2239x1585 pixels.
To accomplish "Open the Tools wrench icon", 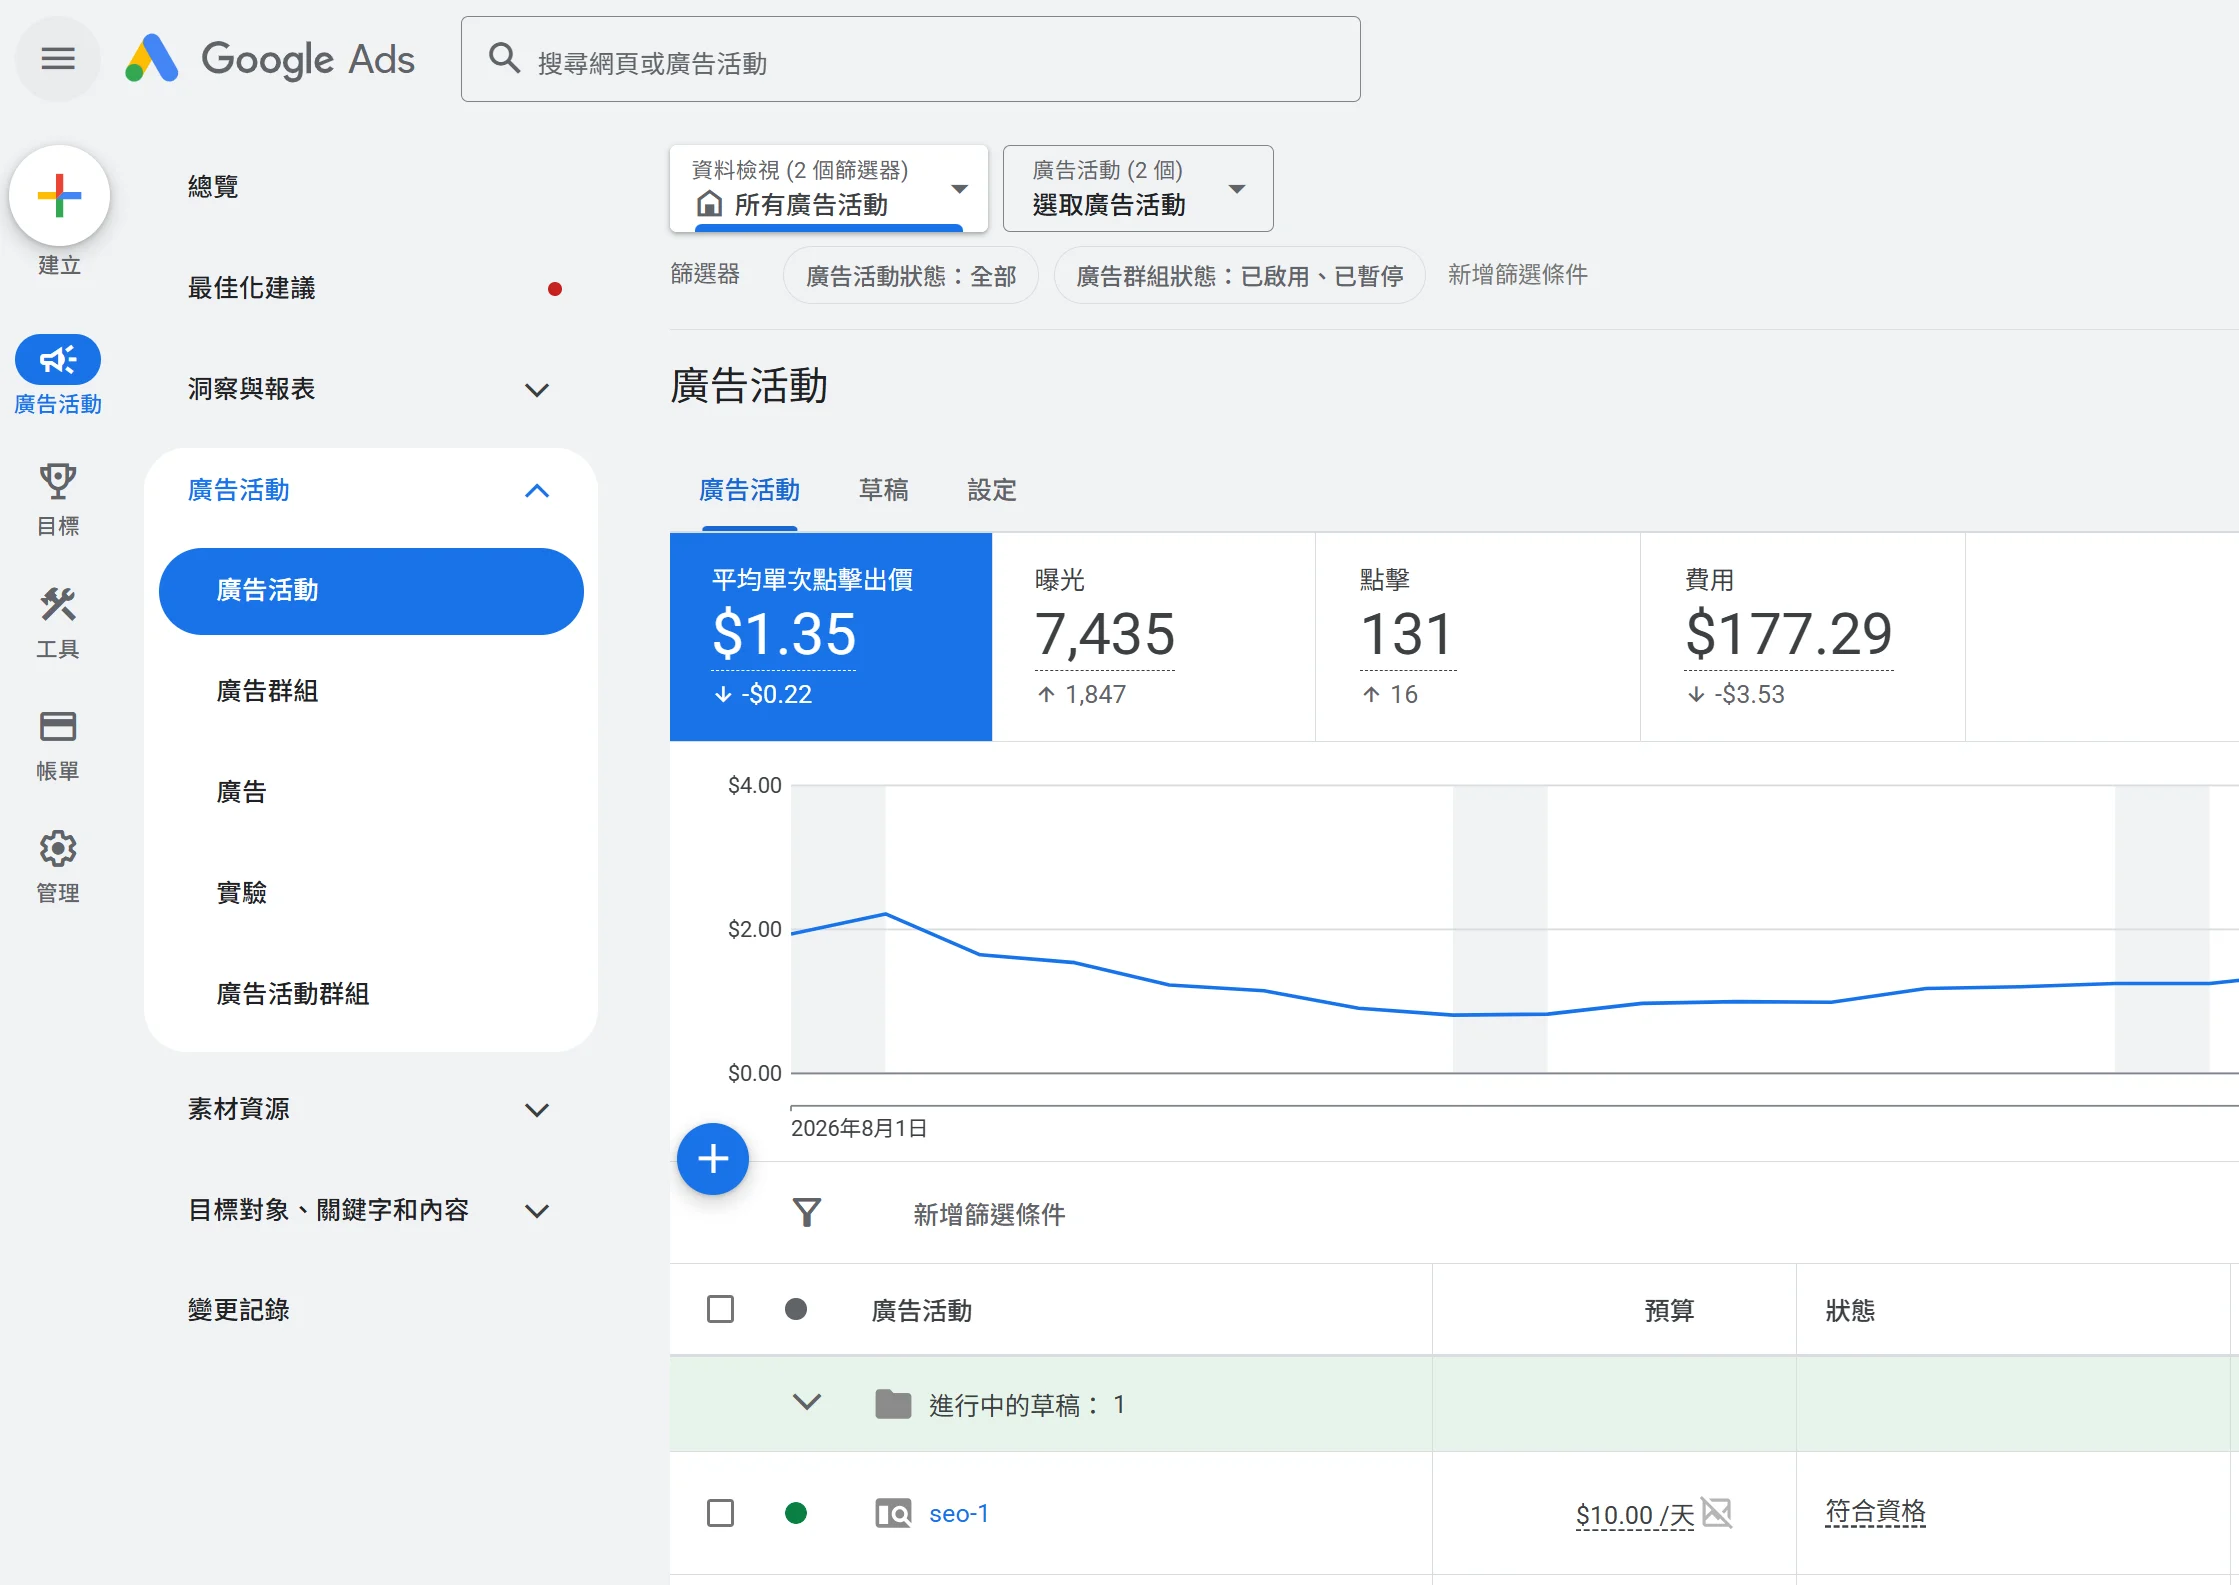I will 58,604.
